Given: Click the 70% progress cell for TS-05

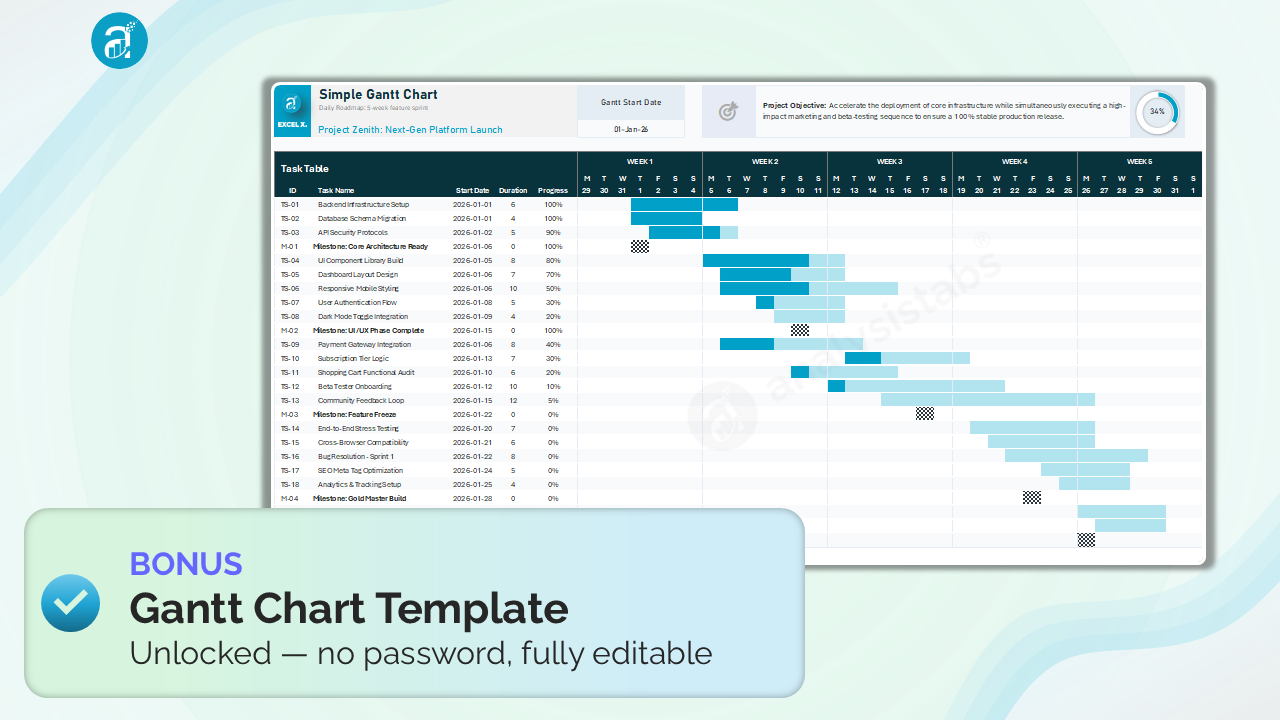Looking at the screenshot, I should [553, 274].
